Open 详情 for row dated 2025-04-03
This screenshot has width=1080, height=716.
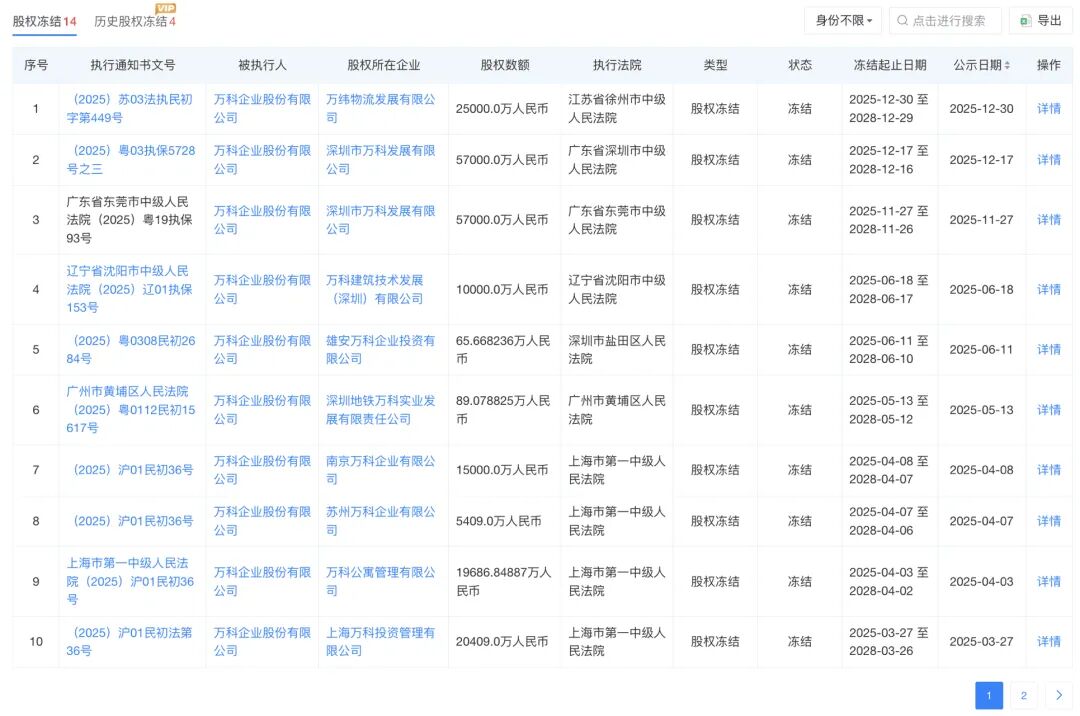1048,582
